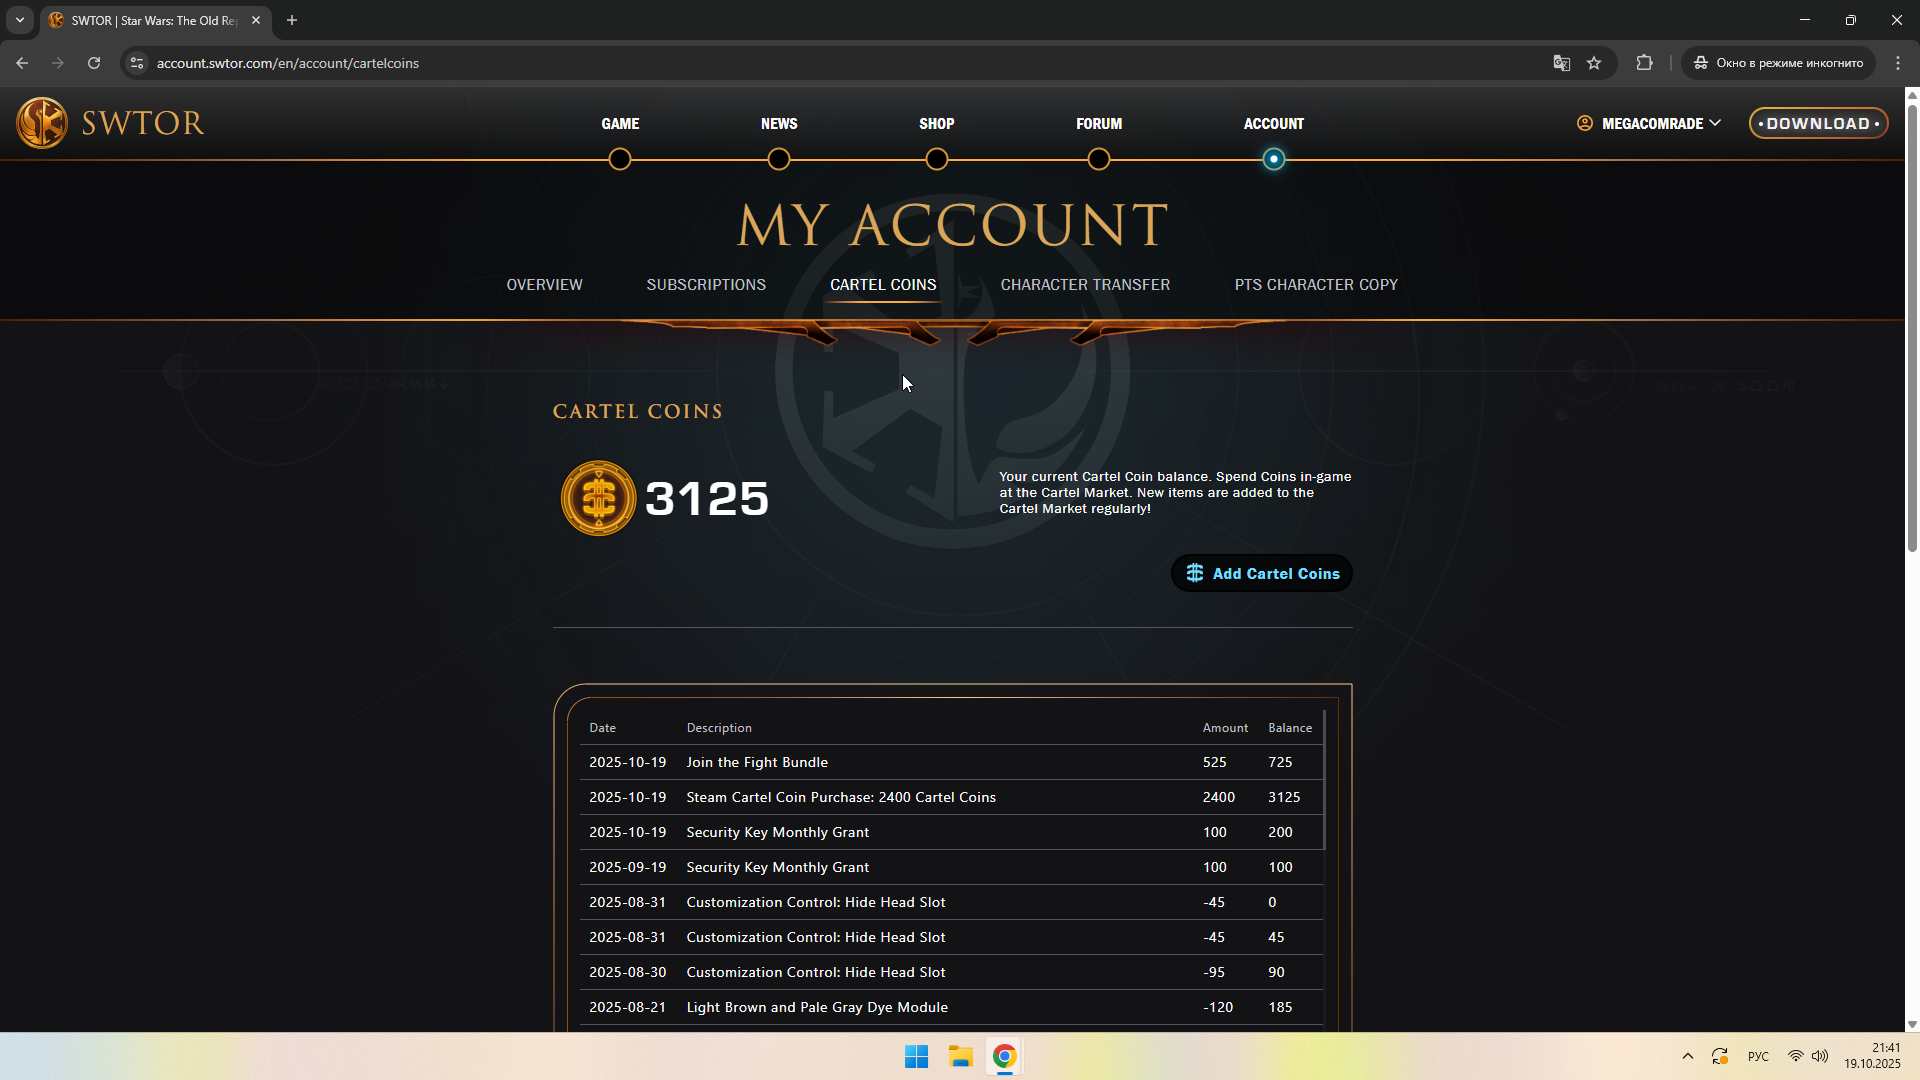The width and height of the screenshot is (1920, 1080).
Task: Open File Explorer from taskbar
Action: point(960,1056)
